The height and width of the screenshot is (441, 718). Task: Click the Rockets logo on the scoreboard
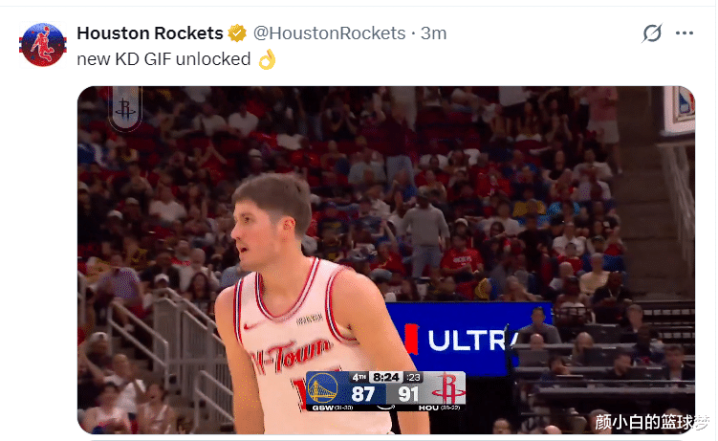448,390
